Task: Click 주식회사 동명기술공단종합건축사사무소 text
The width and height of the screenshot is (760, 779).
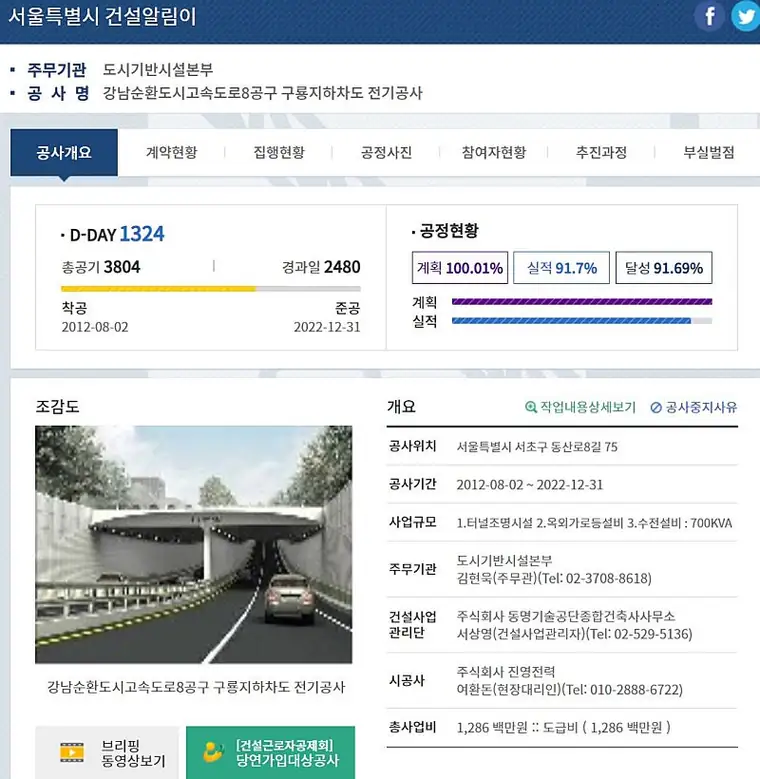Action: click(x=566, y=617)
